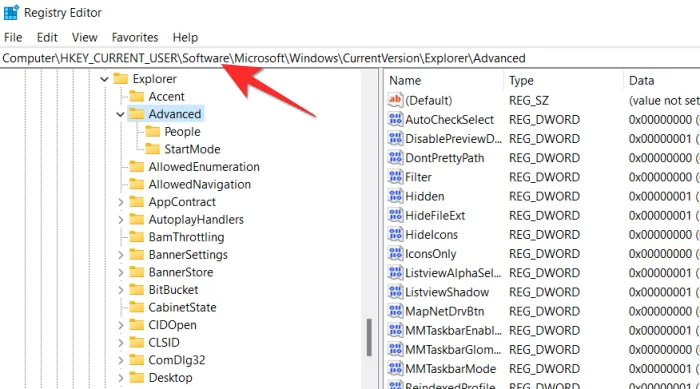Collapse the Advanced key
Image resolution: width=700 pixels, height=389 pixels.
[120, 114]
